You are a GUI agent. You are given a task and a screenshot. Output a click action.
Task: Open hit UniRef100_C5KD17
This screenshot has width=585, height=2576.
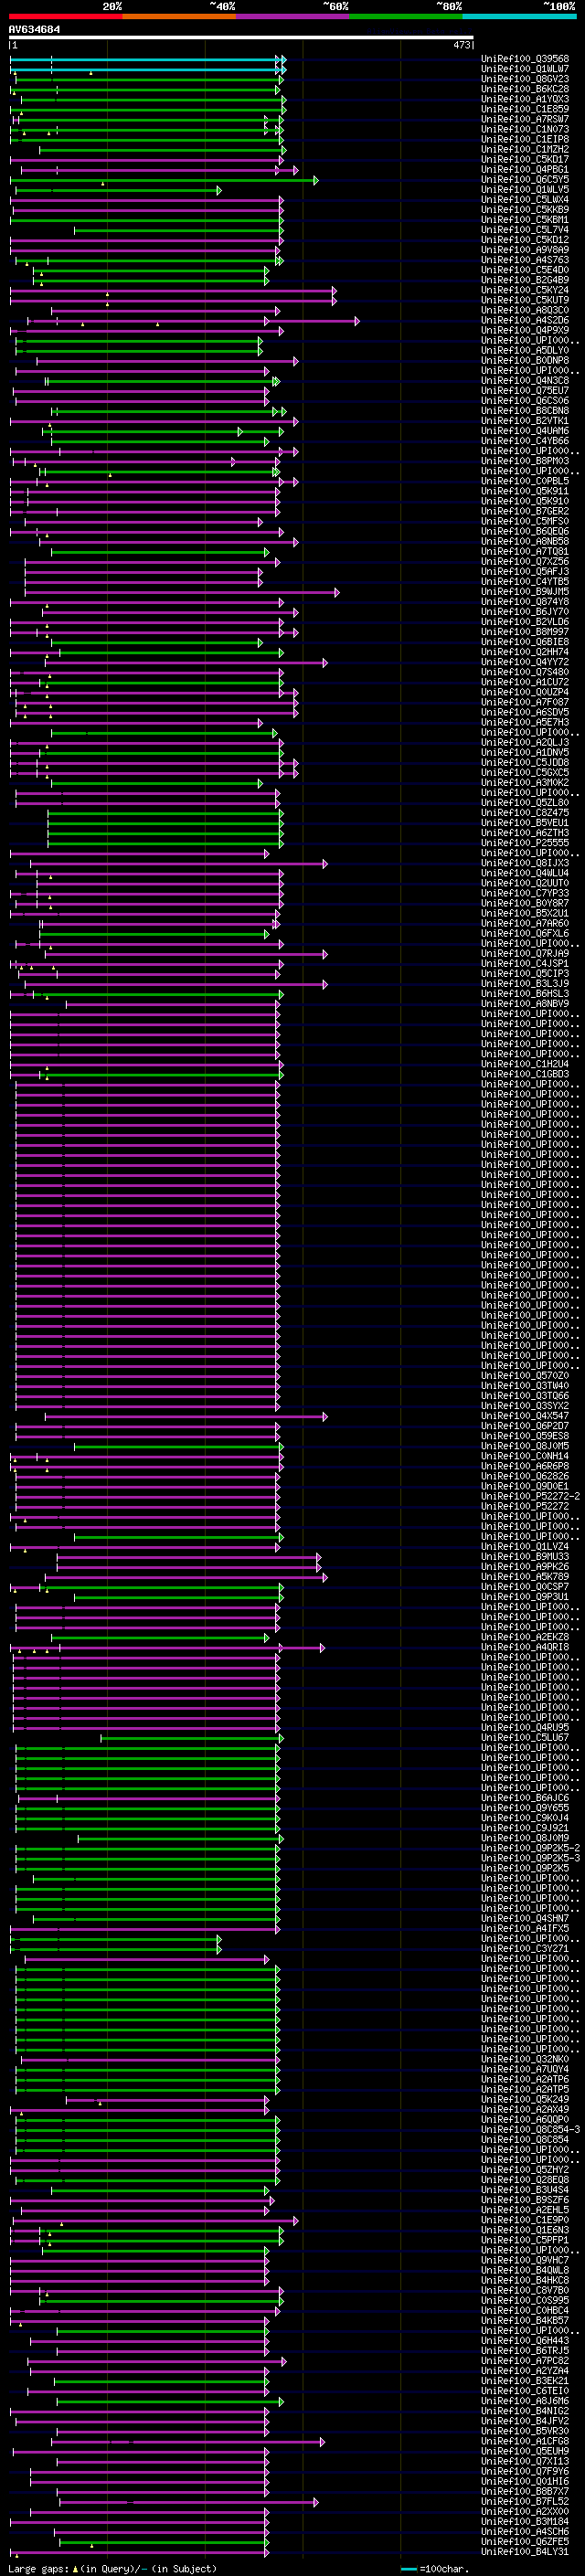525,159
